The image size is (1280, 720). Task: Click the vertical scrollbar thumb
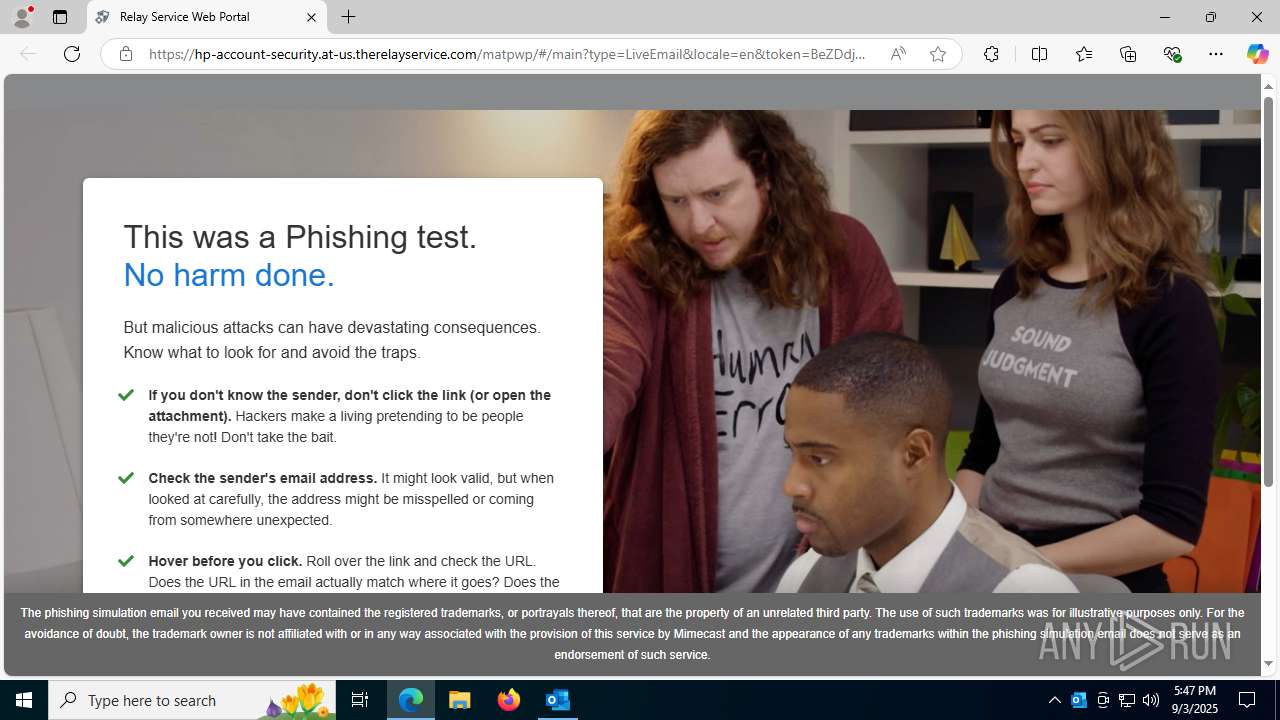[1268, 293]
